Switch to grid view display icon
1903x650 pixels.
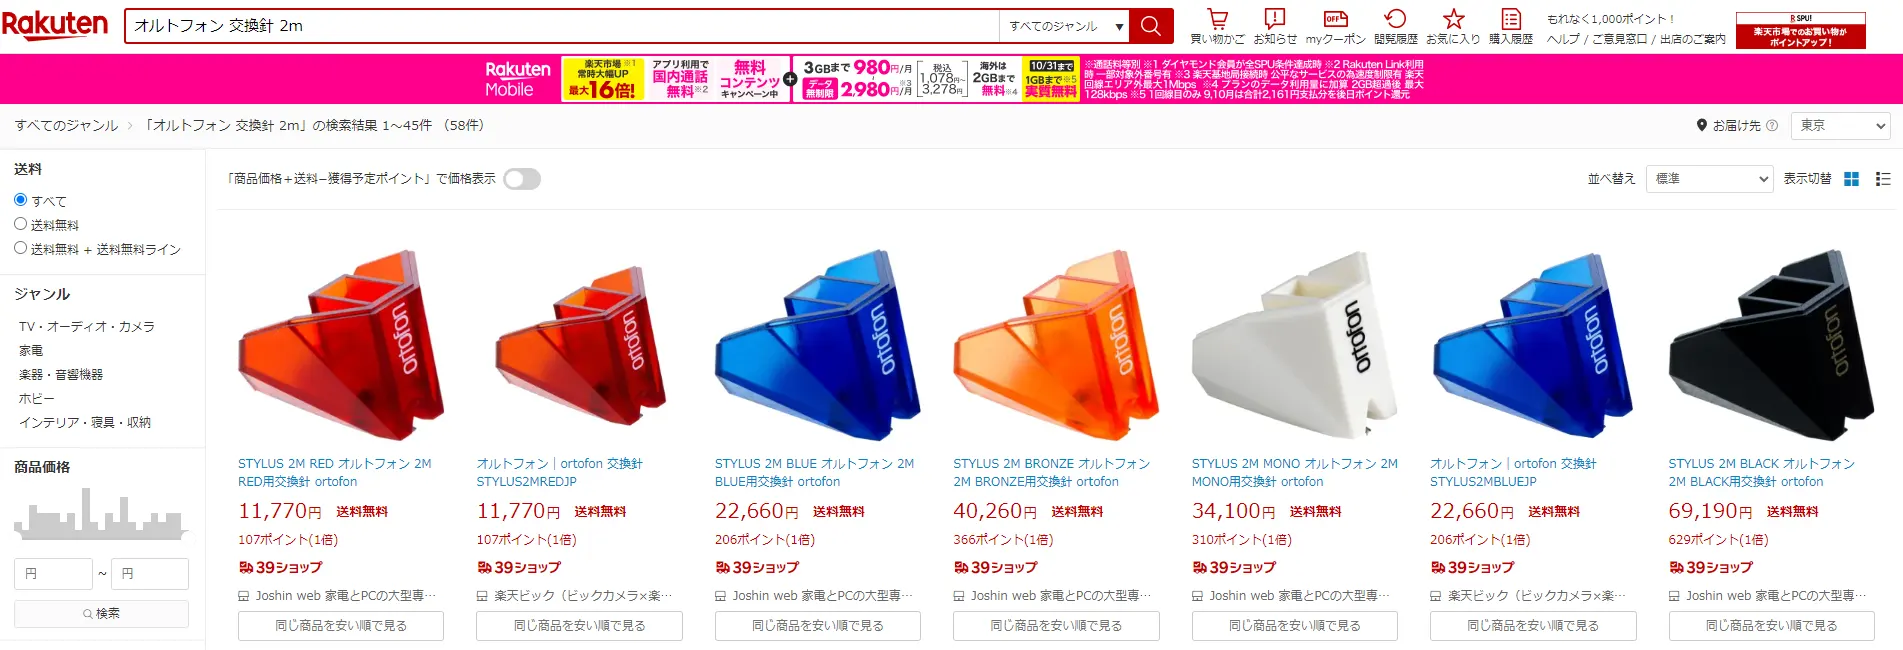(1852, 179)
